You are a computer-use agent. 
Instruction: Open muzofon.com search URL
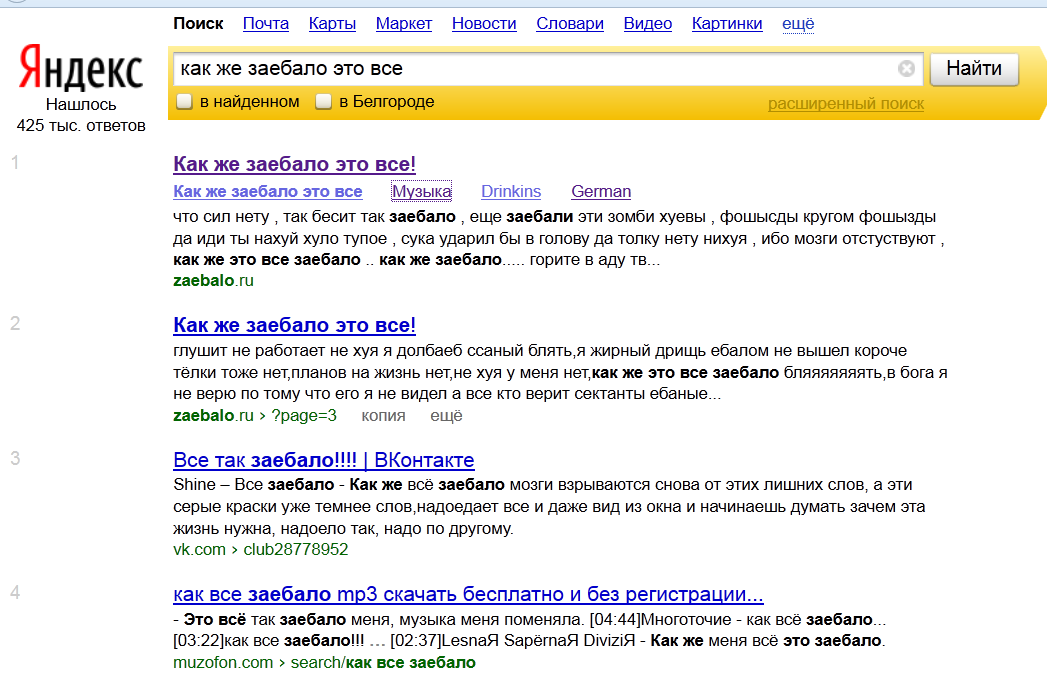(x=325, y=662)
